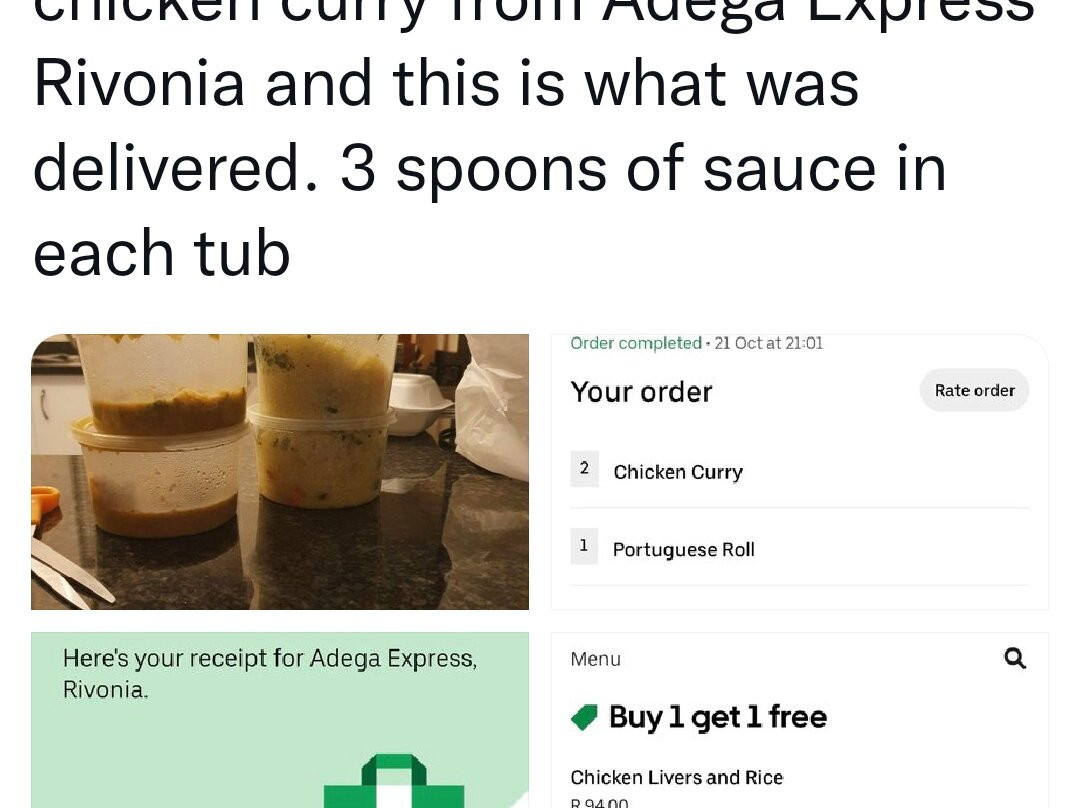Click the green Buy 1 get 1 free tag icon
The image size is (1080, 808).
pyautogui.click(x=585, y=718)
